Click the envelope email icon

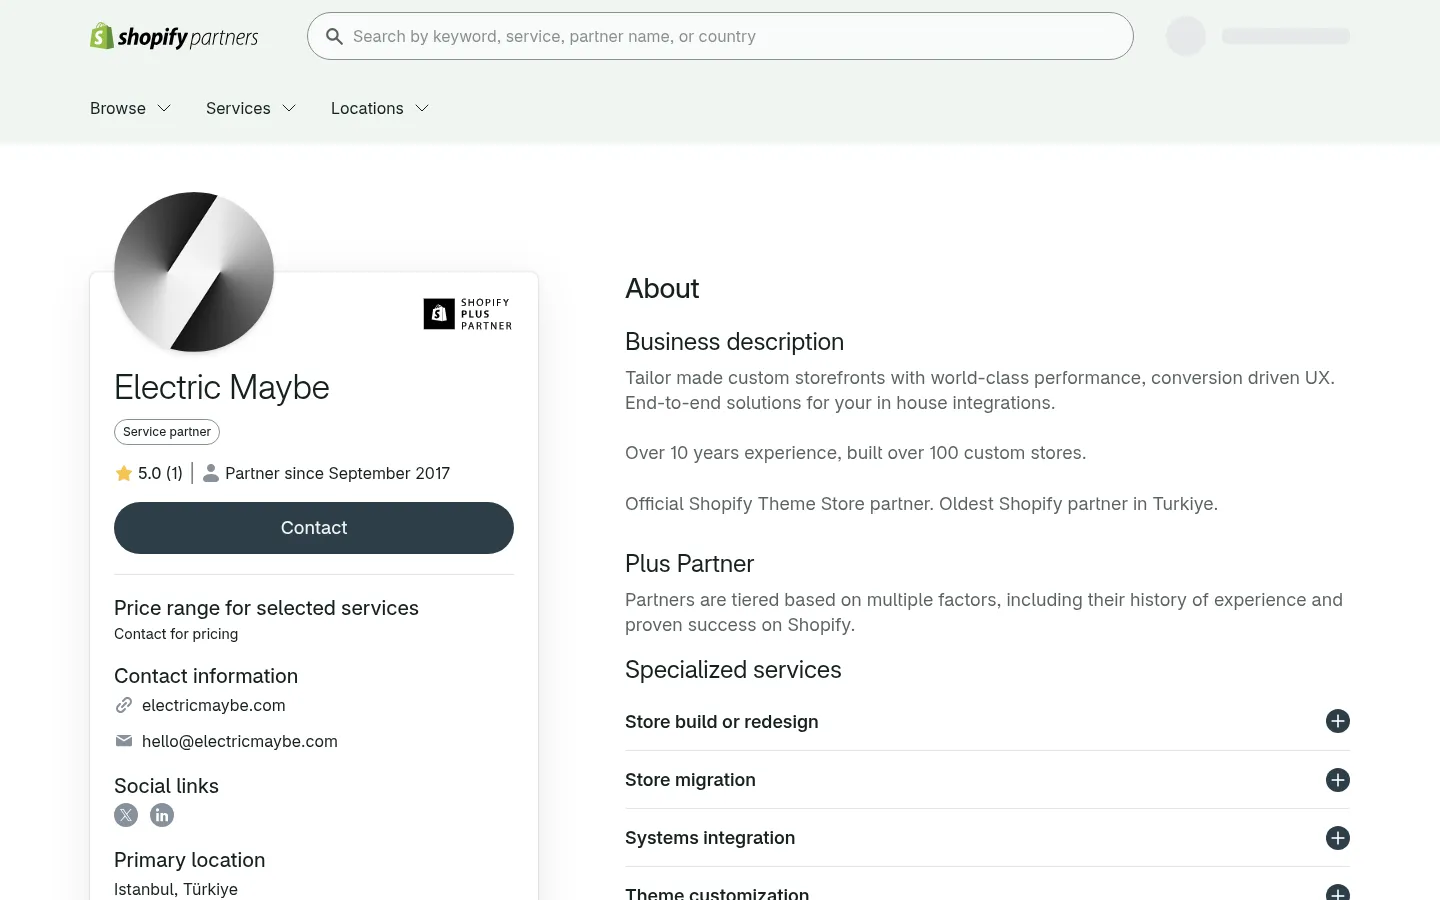coord(124,741)
